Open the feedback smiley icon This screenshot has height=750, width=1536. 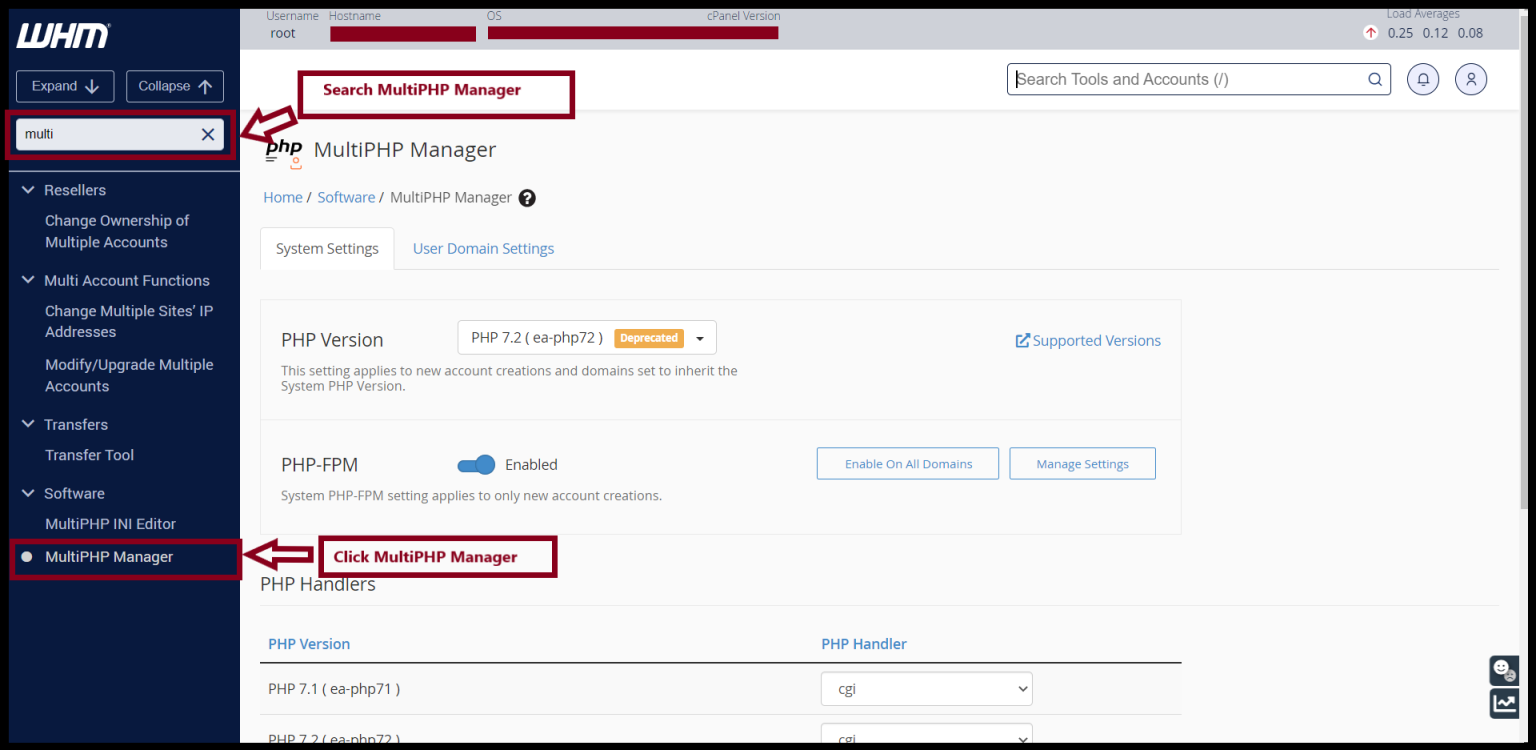[x=1504, y=670]
